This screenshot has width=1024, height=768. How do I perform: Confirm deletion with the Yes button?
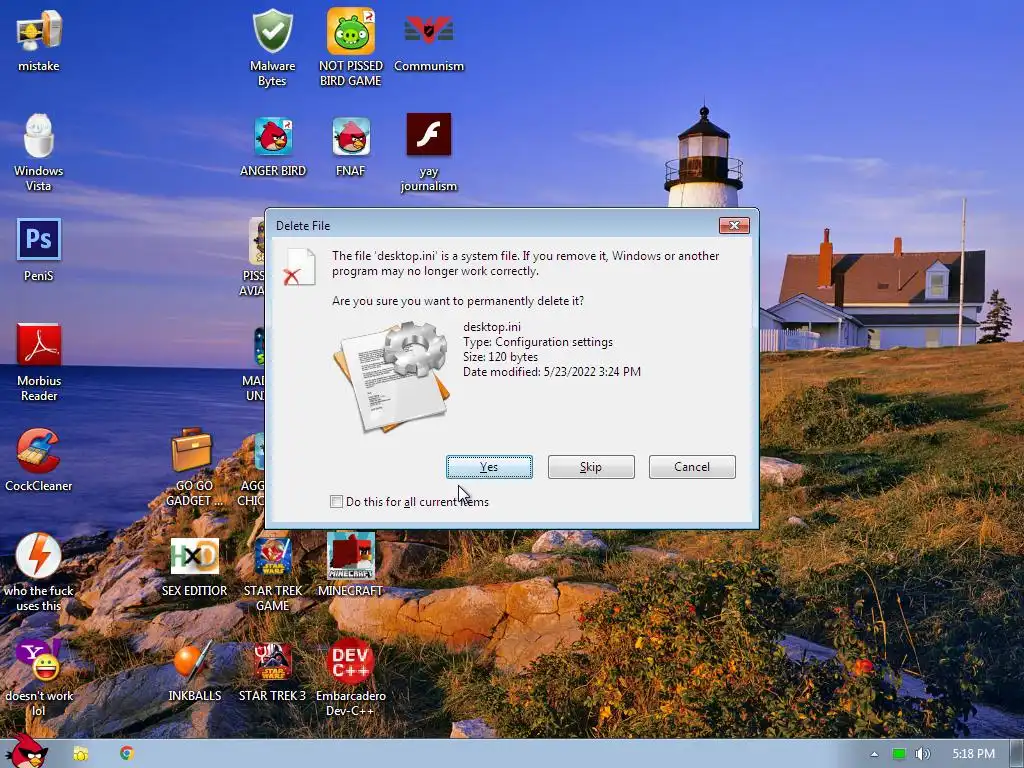(x=489, y=467)
